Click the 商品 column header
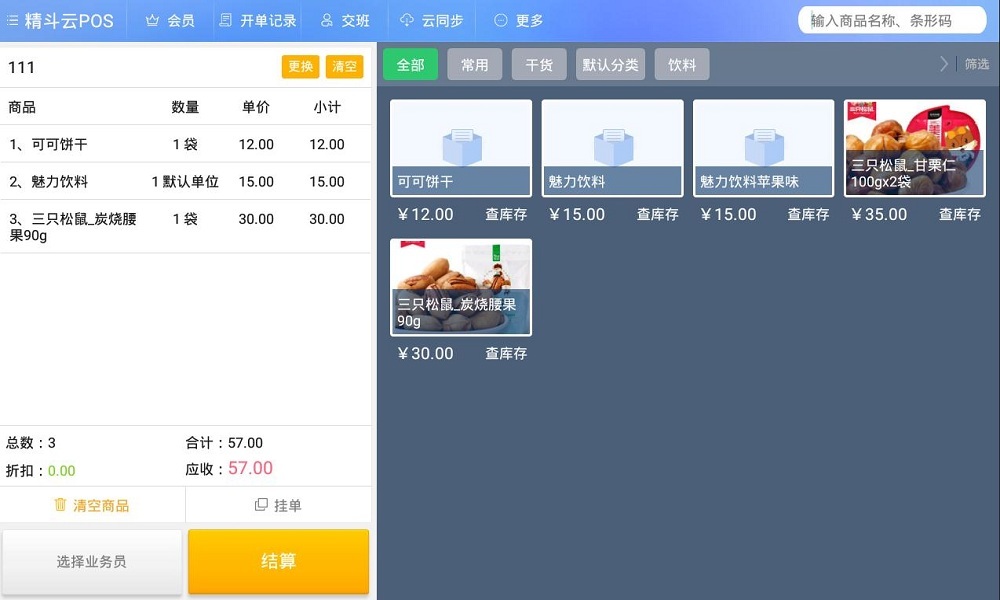The height and width of the screenshot is (600, 1000). pos(22,107)
